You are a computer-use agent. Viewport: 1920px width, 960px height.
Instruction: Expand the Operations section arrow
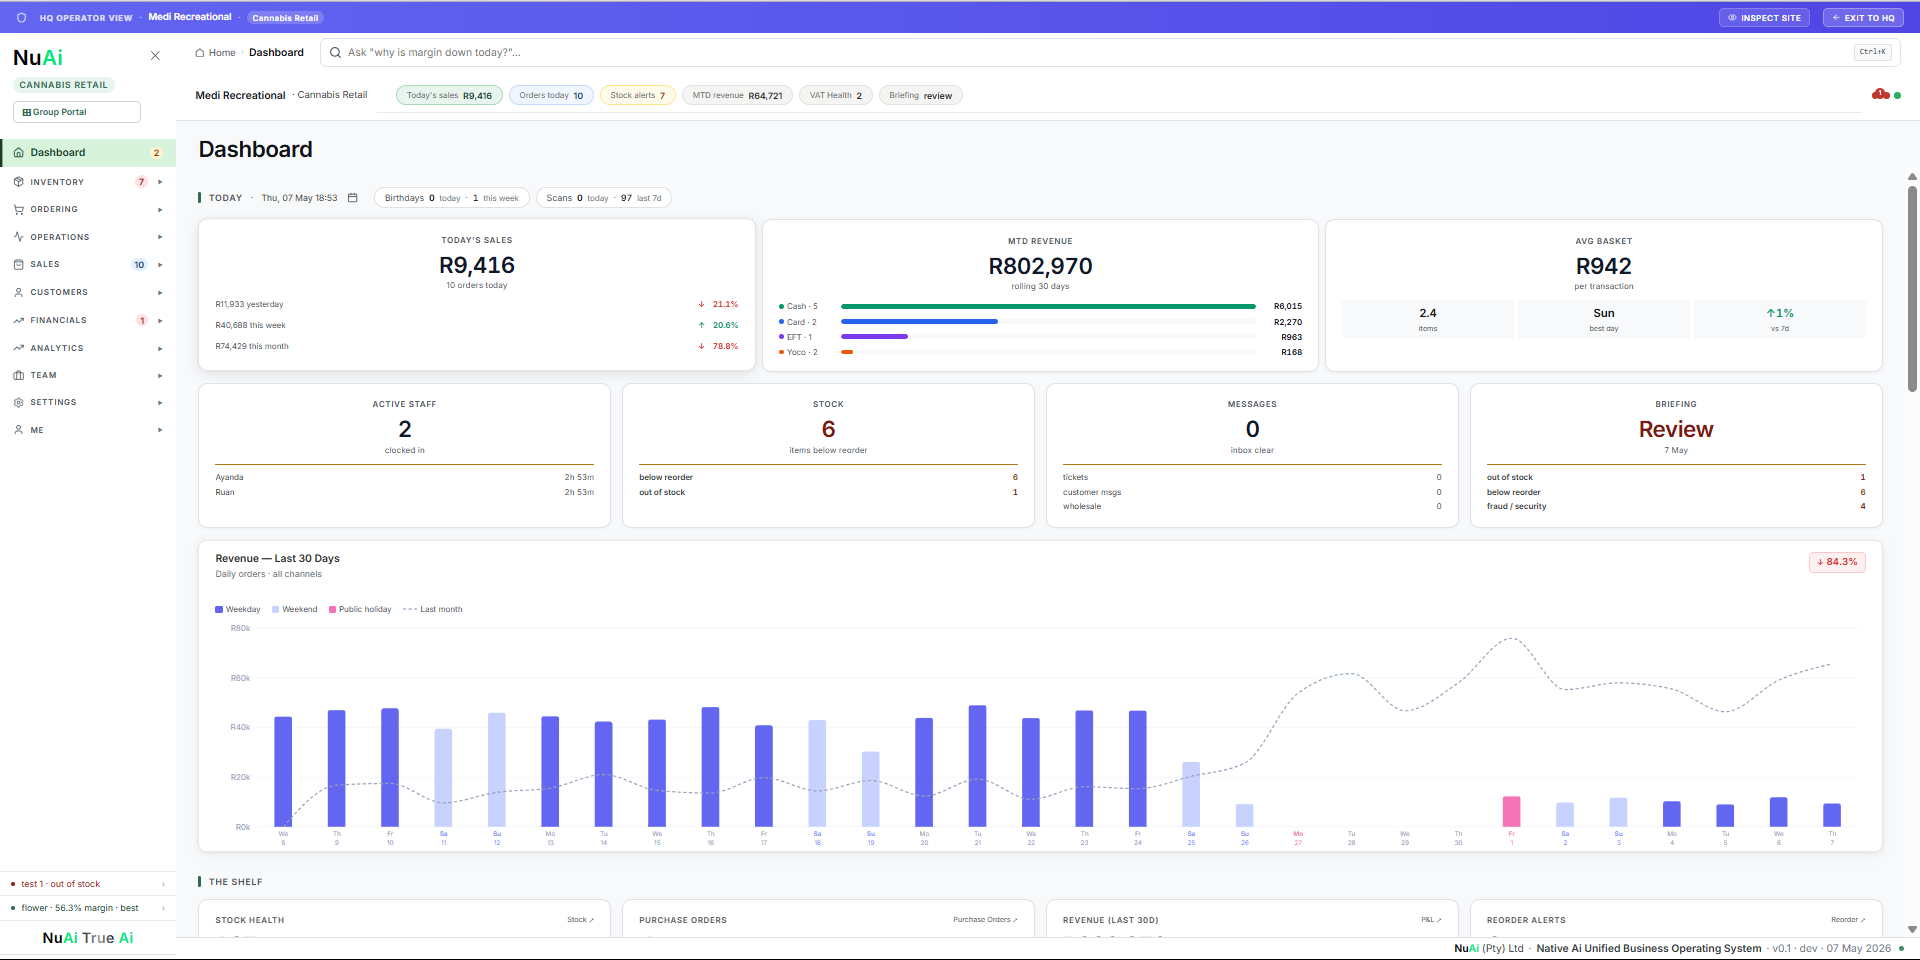pyautogui.click(x=160, y=237)
